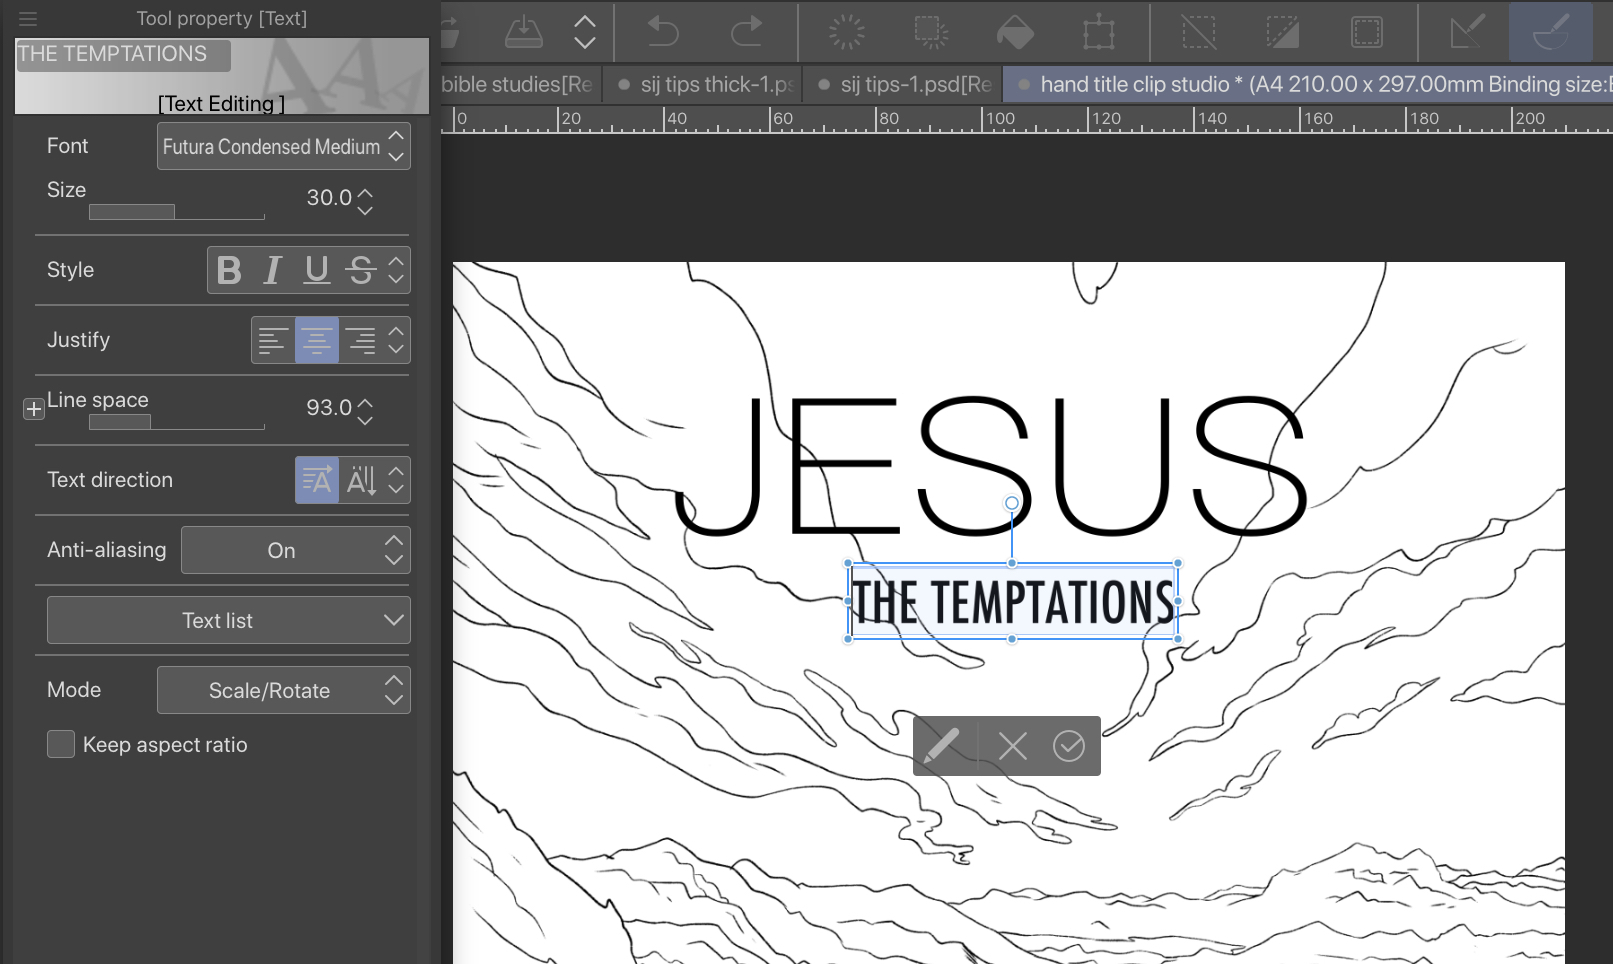Expand Line space options with plus
The width and height of the screenshot is (1613, 964).
(34, 408)
